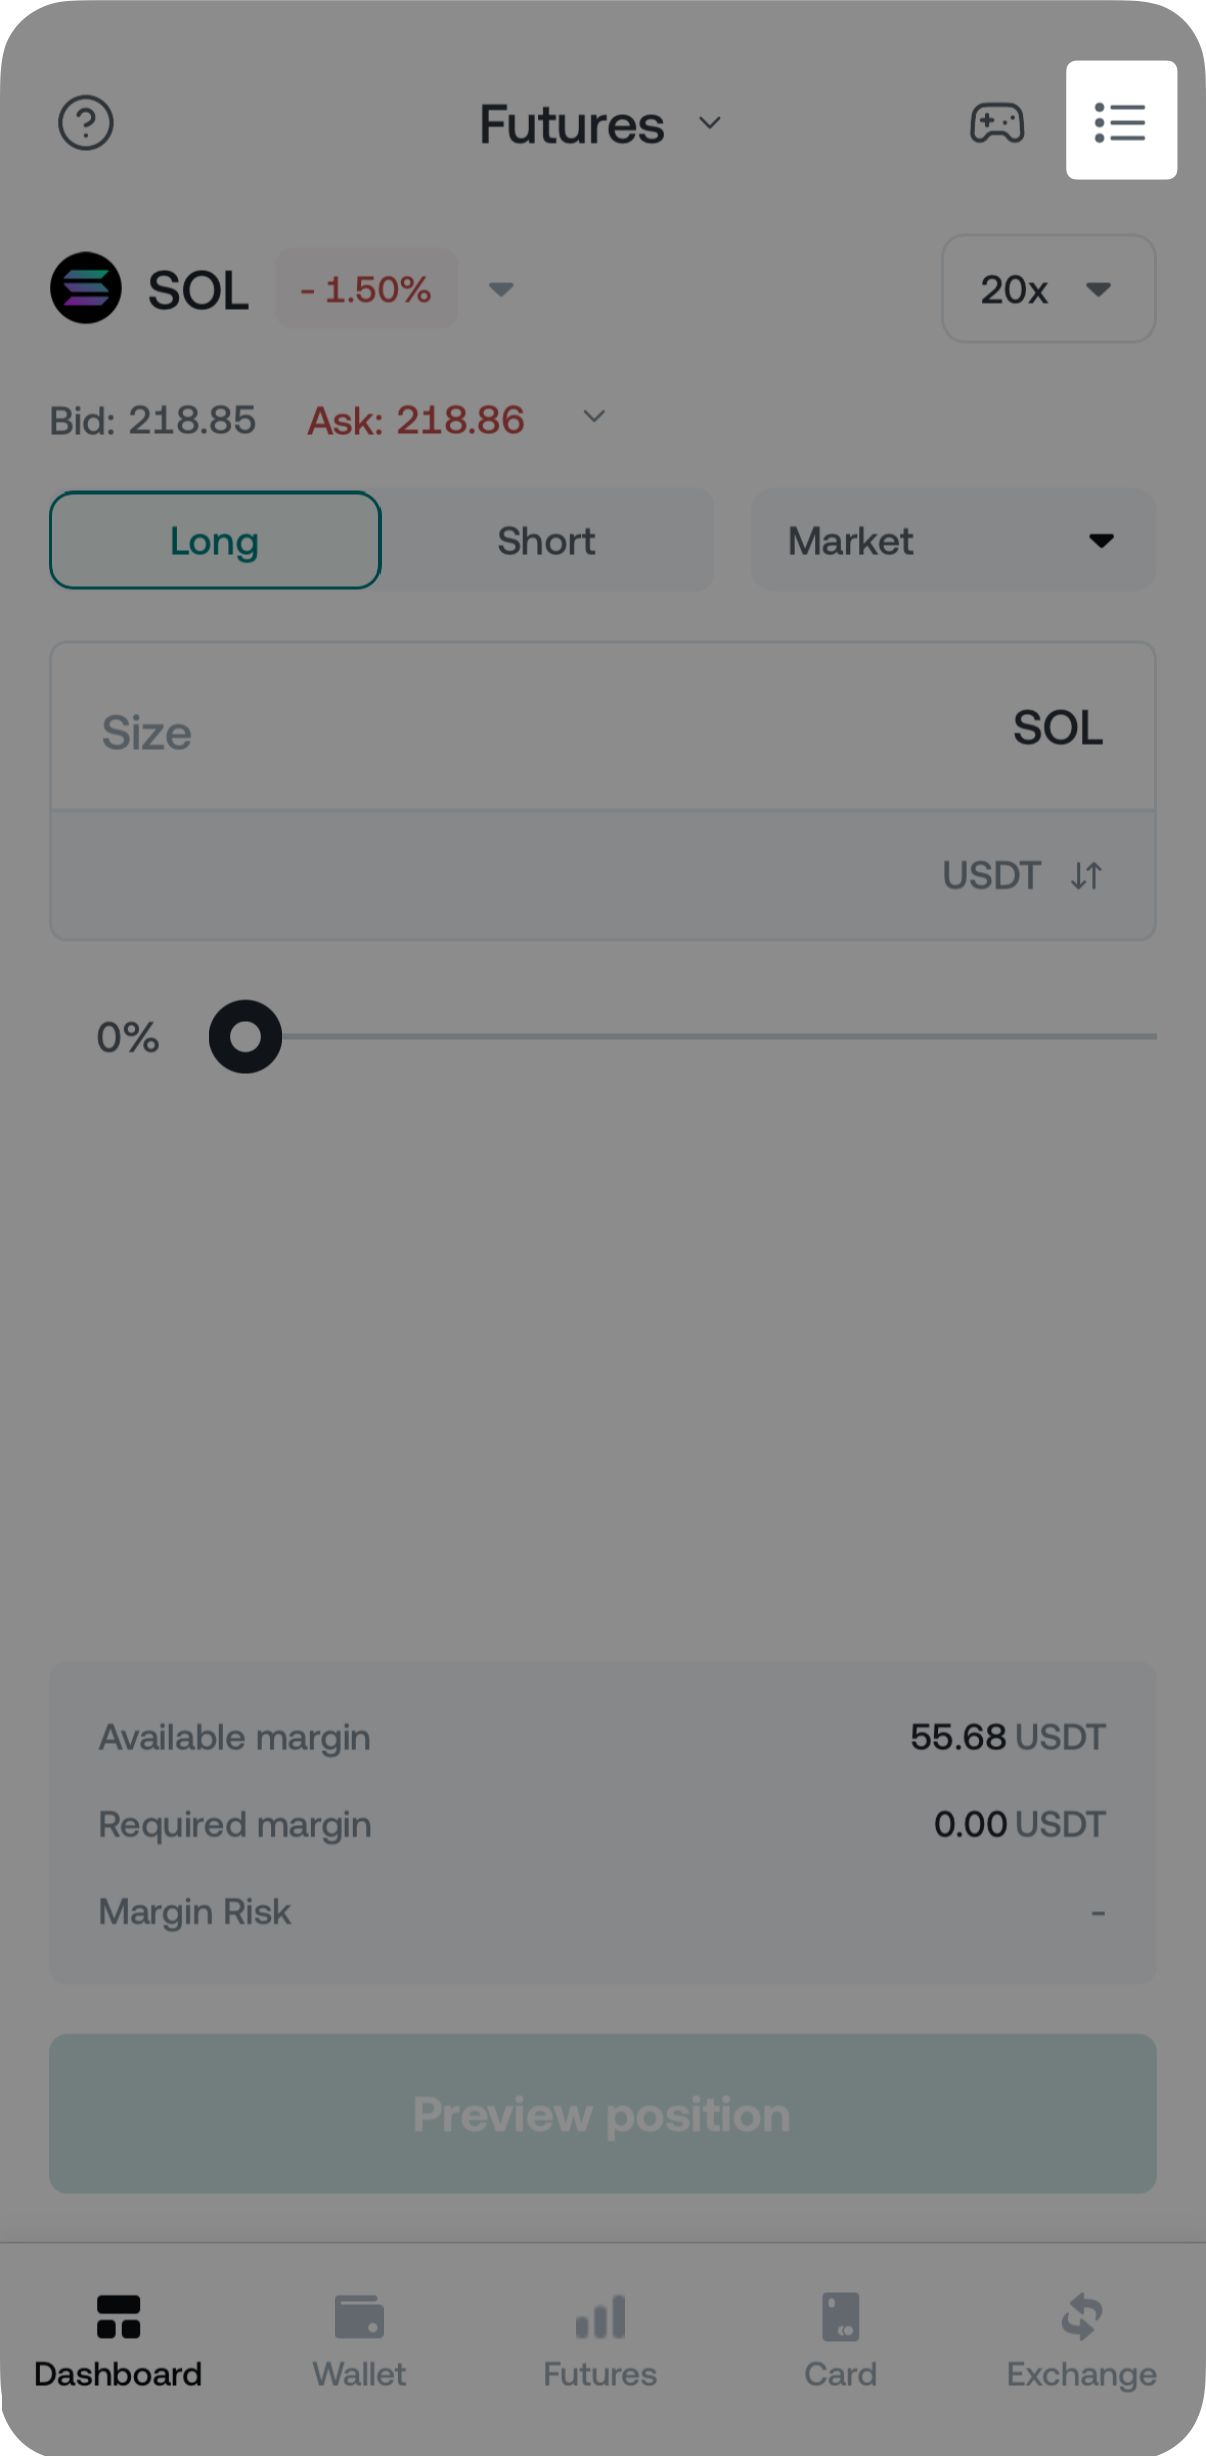Tap the -1.50% price change badge
Screen dimensions: 1206x2456
click(366, 289)
